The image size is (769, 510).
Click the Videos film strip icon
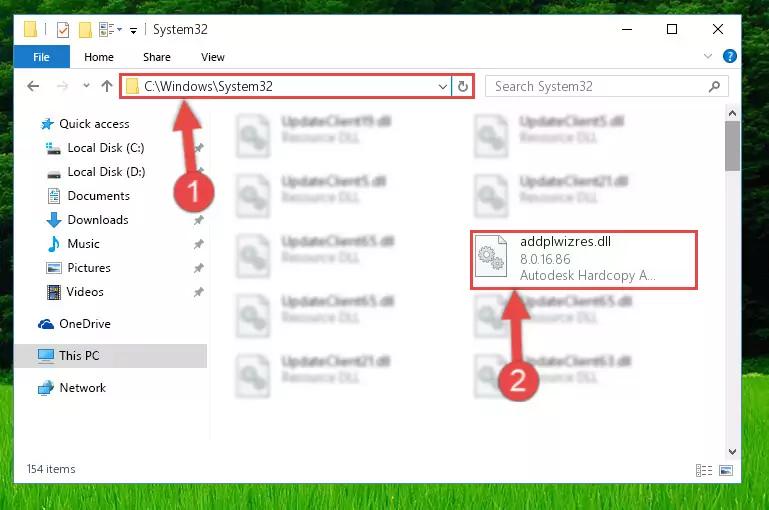coord(53,292)
